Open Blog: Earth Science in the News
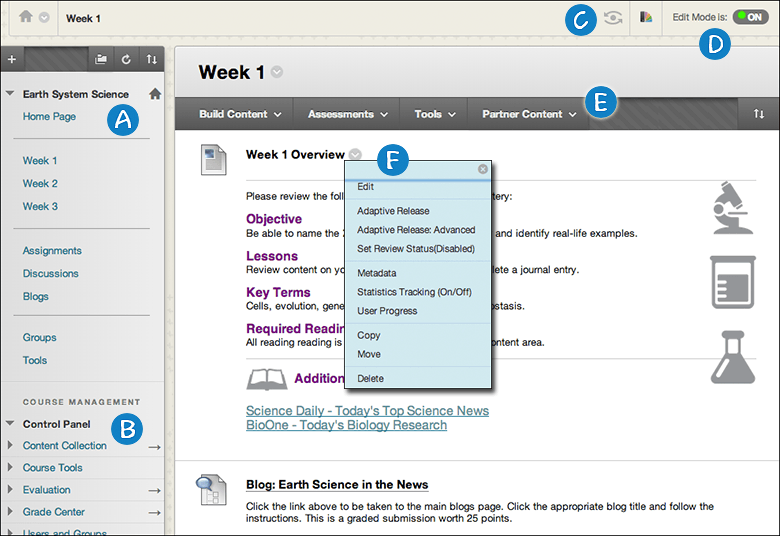Image resolution: width=780 pixels, height=536 pixels. pos(337,484)
